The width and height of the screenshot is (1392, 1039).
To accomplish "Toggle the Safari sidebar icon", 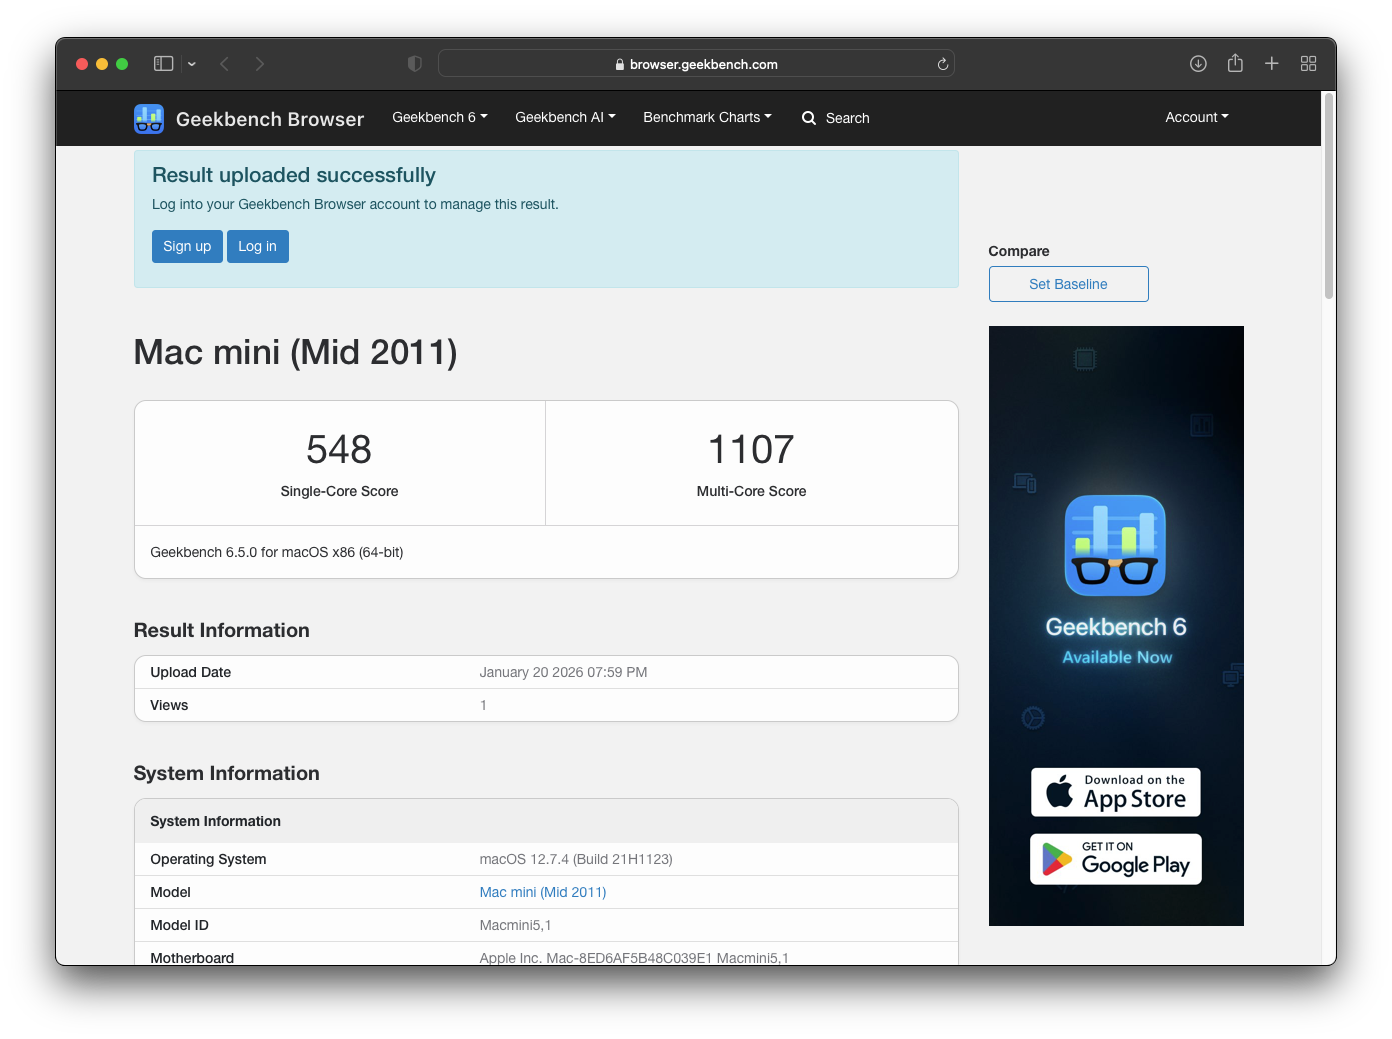I will 164,64.
